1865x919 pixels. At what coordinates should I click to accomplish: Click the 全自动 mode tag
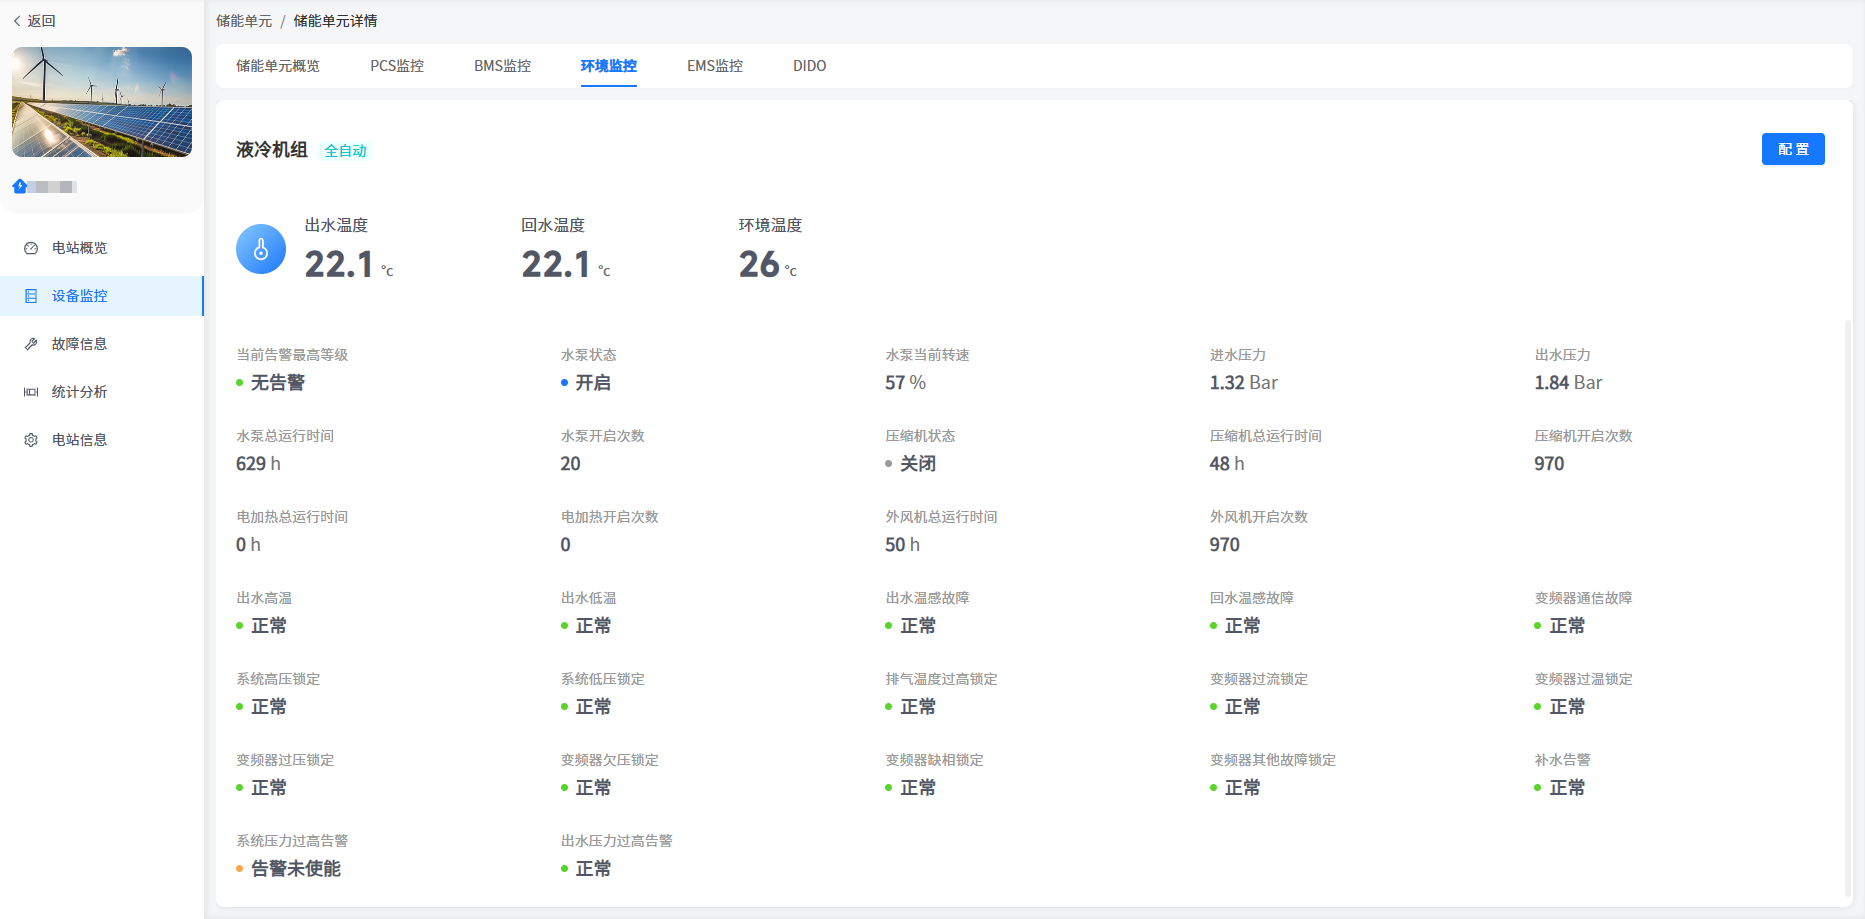[x=345, y=151]
